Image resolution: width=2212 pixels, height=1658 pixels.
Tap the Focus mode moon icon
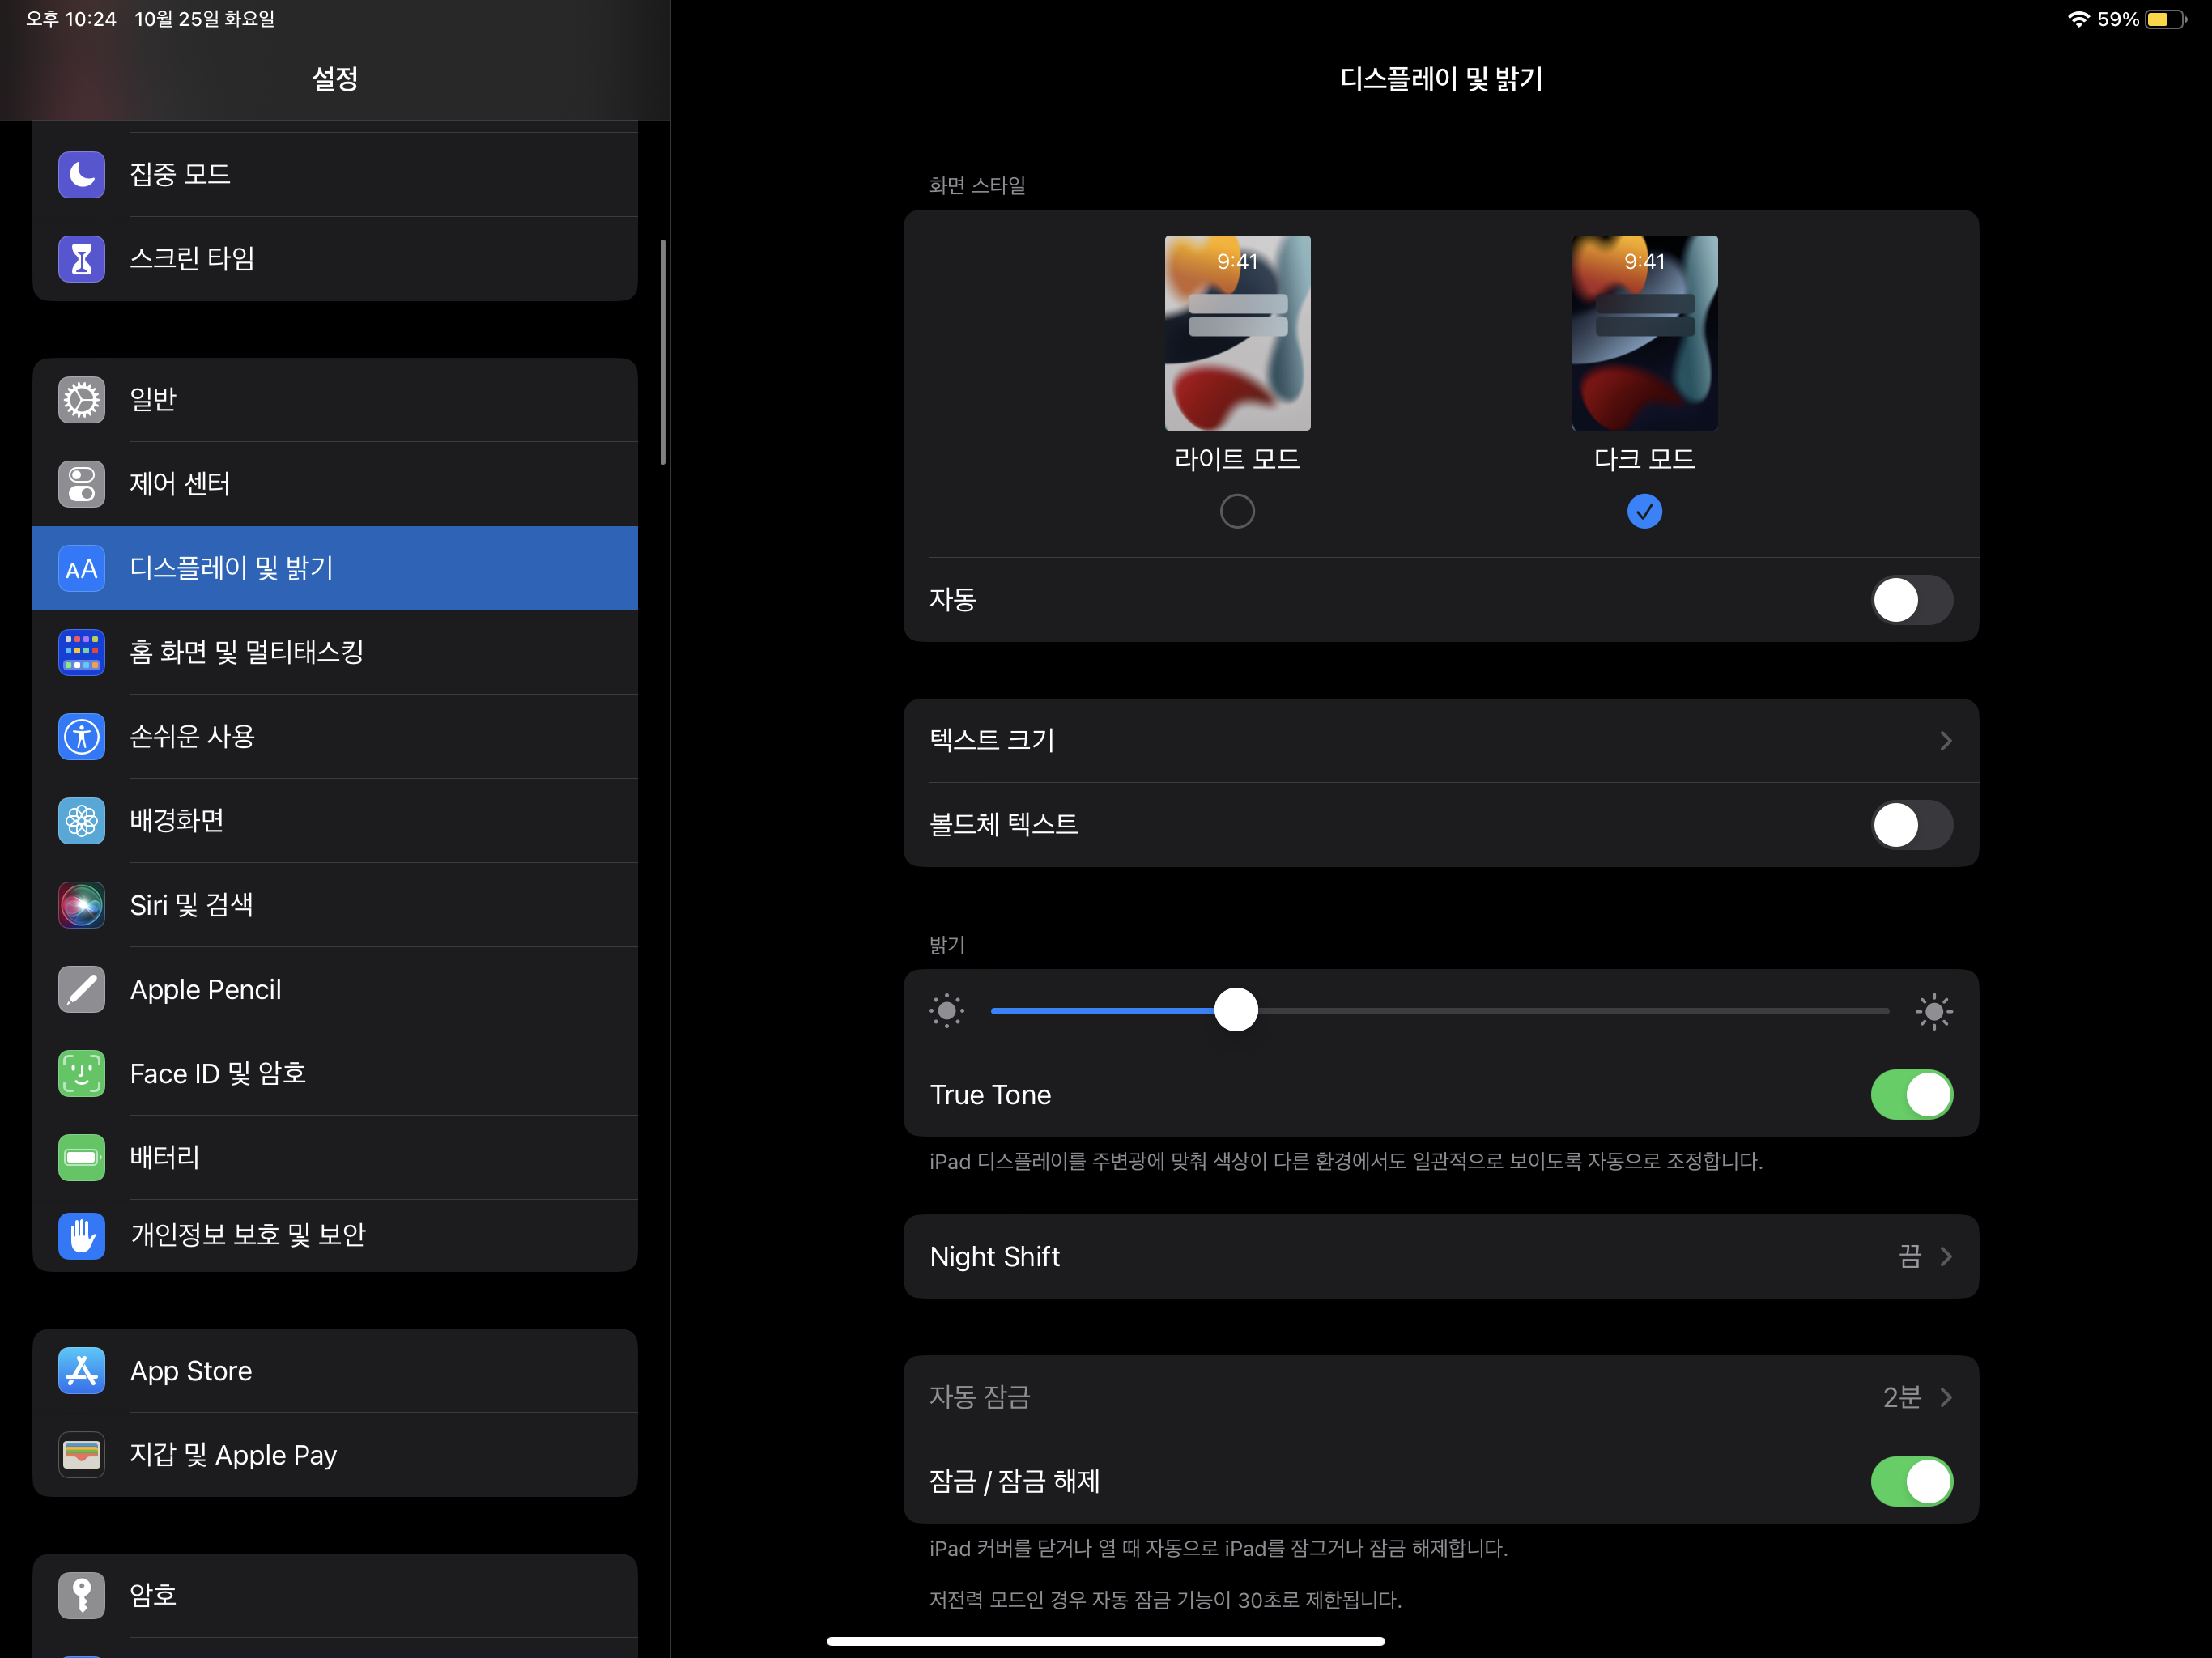81,174
